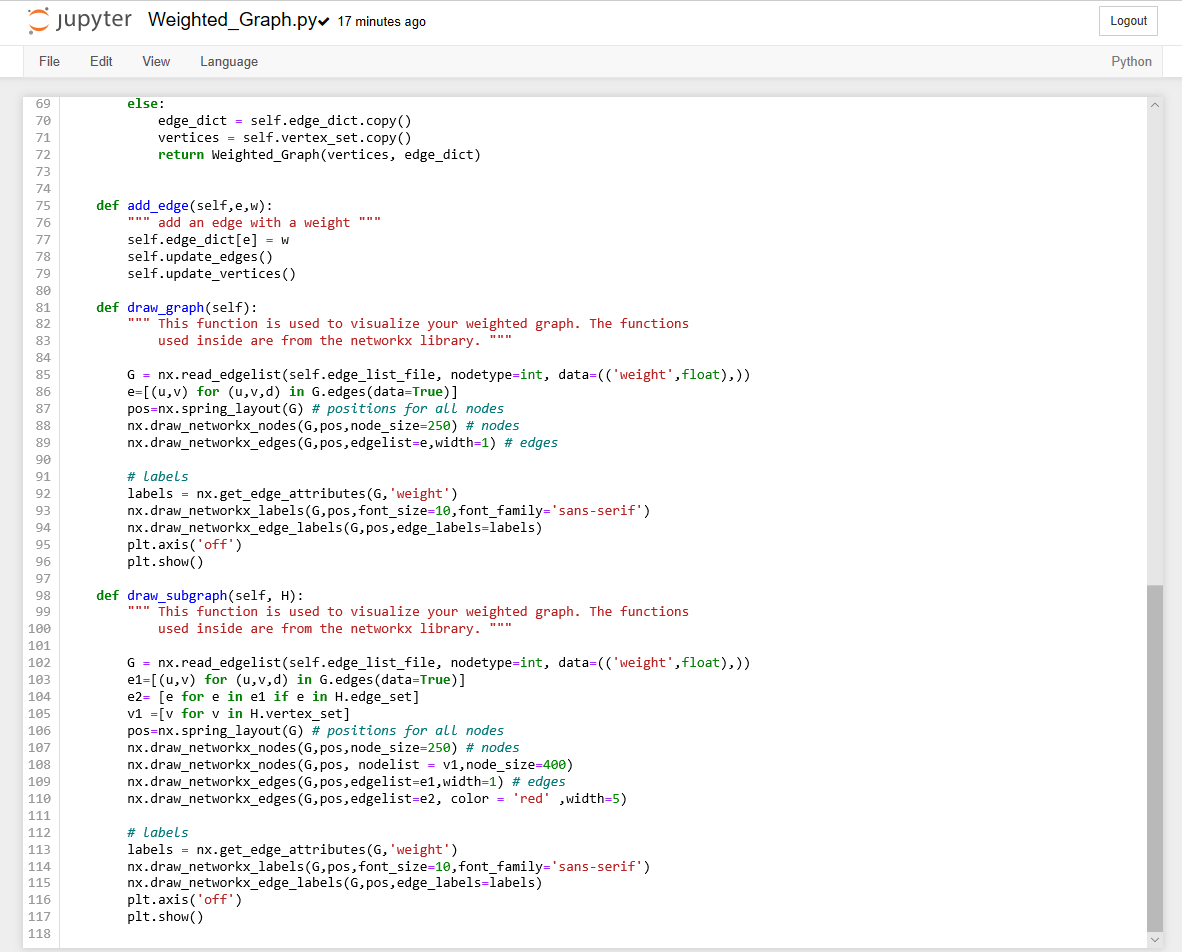Click the line containing color = 'red'
The height and width of the screenshot is (952, 1182).
coord(377,798)
